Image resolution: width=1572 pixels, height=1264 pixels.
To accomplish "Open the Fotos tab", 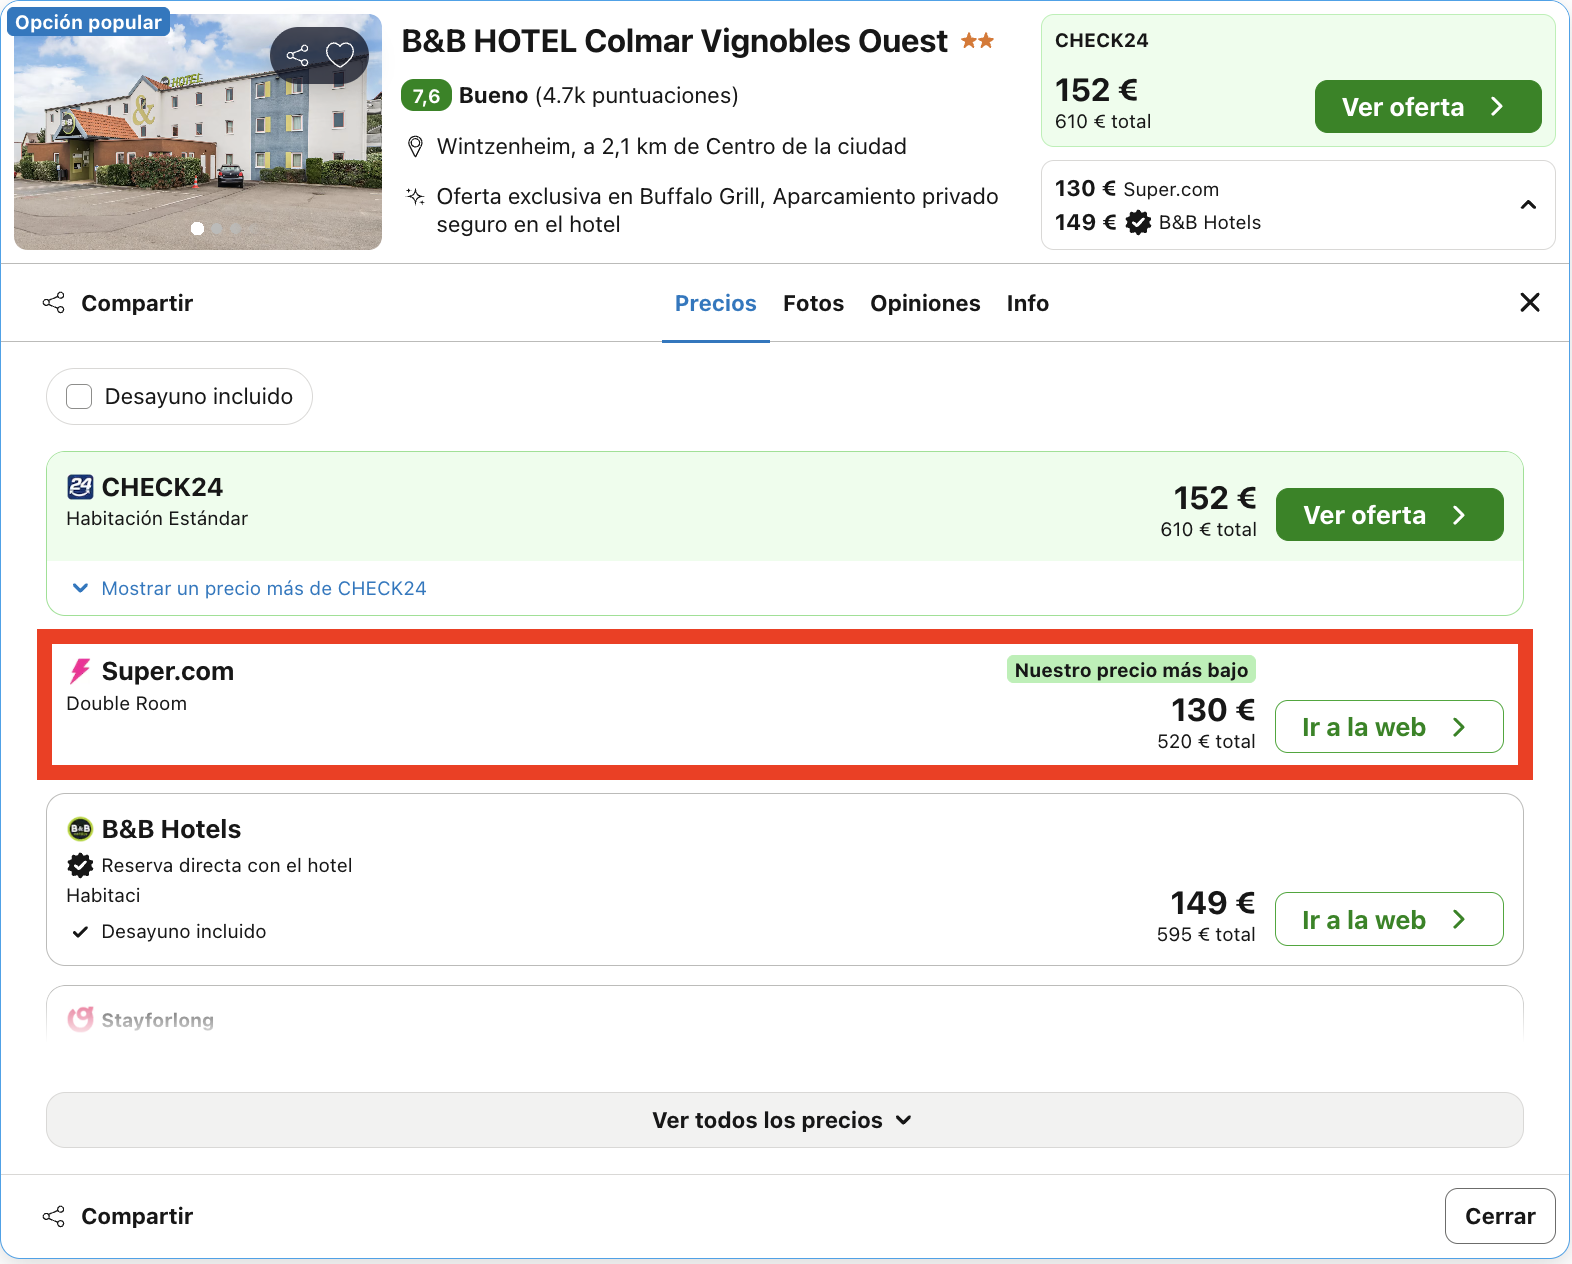I will pyautogui.click(x=813, y=303).
